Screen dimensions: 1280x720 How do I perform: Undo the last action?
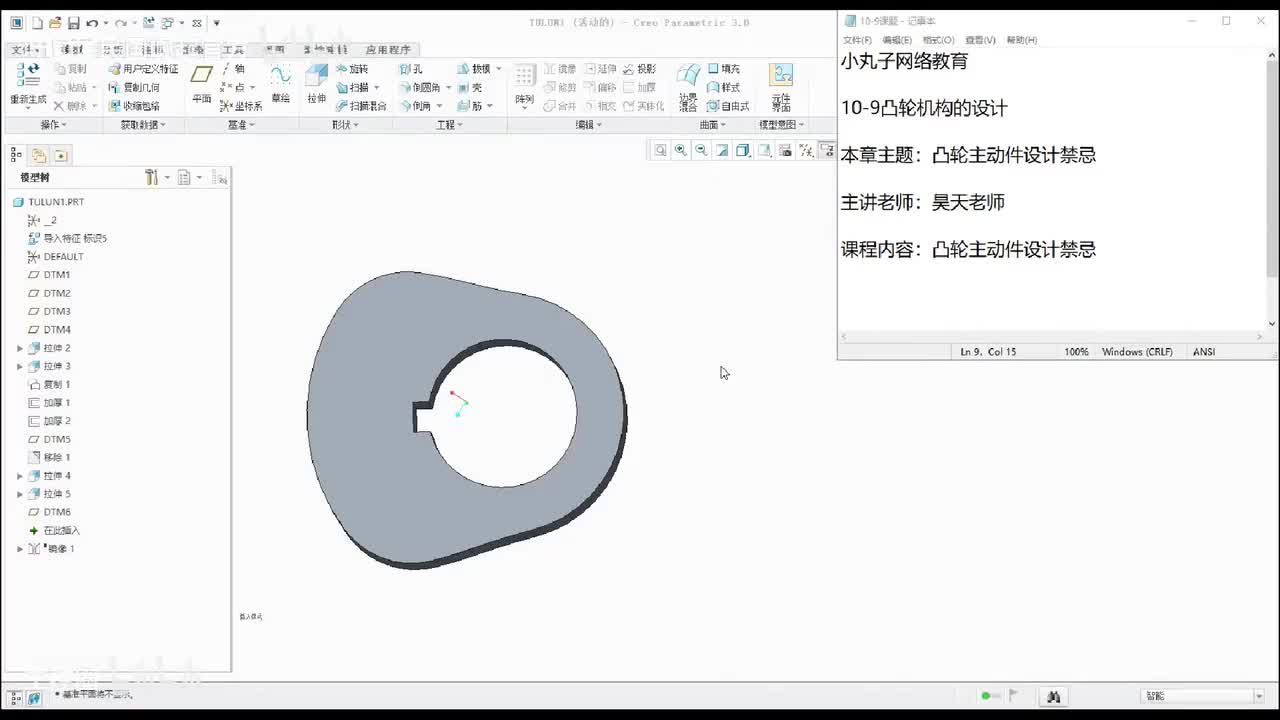91,23
